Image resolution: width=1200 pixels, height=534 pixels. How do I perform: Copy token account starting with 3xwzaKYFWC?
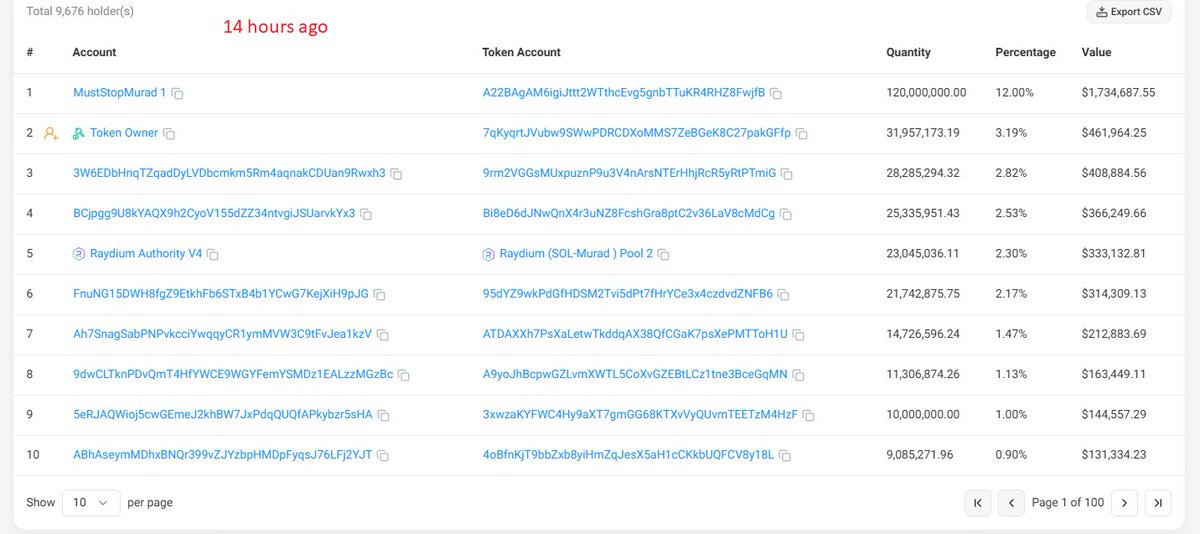coord(809,416)
